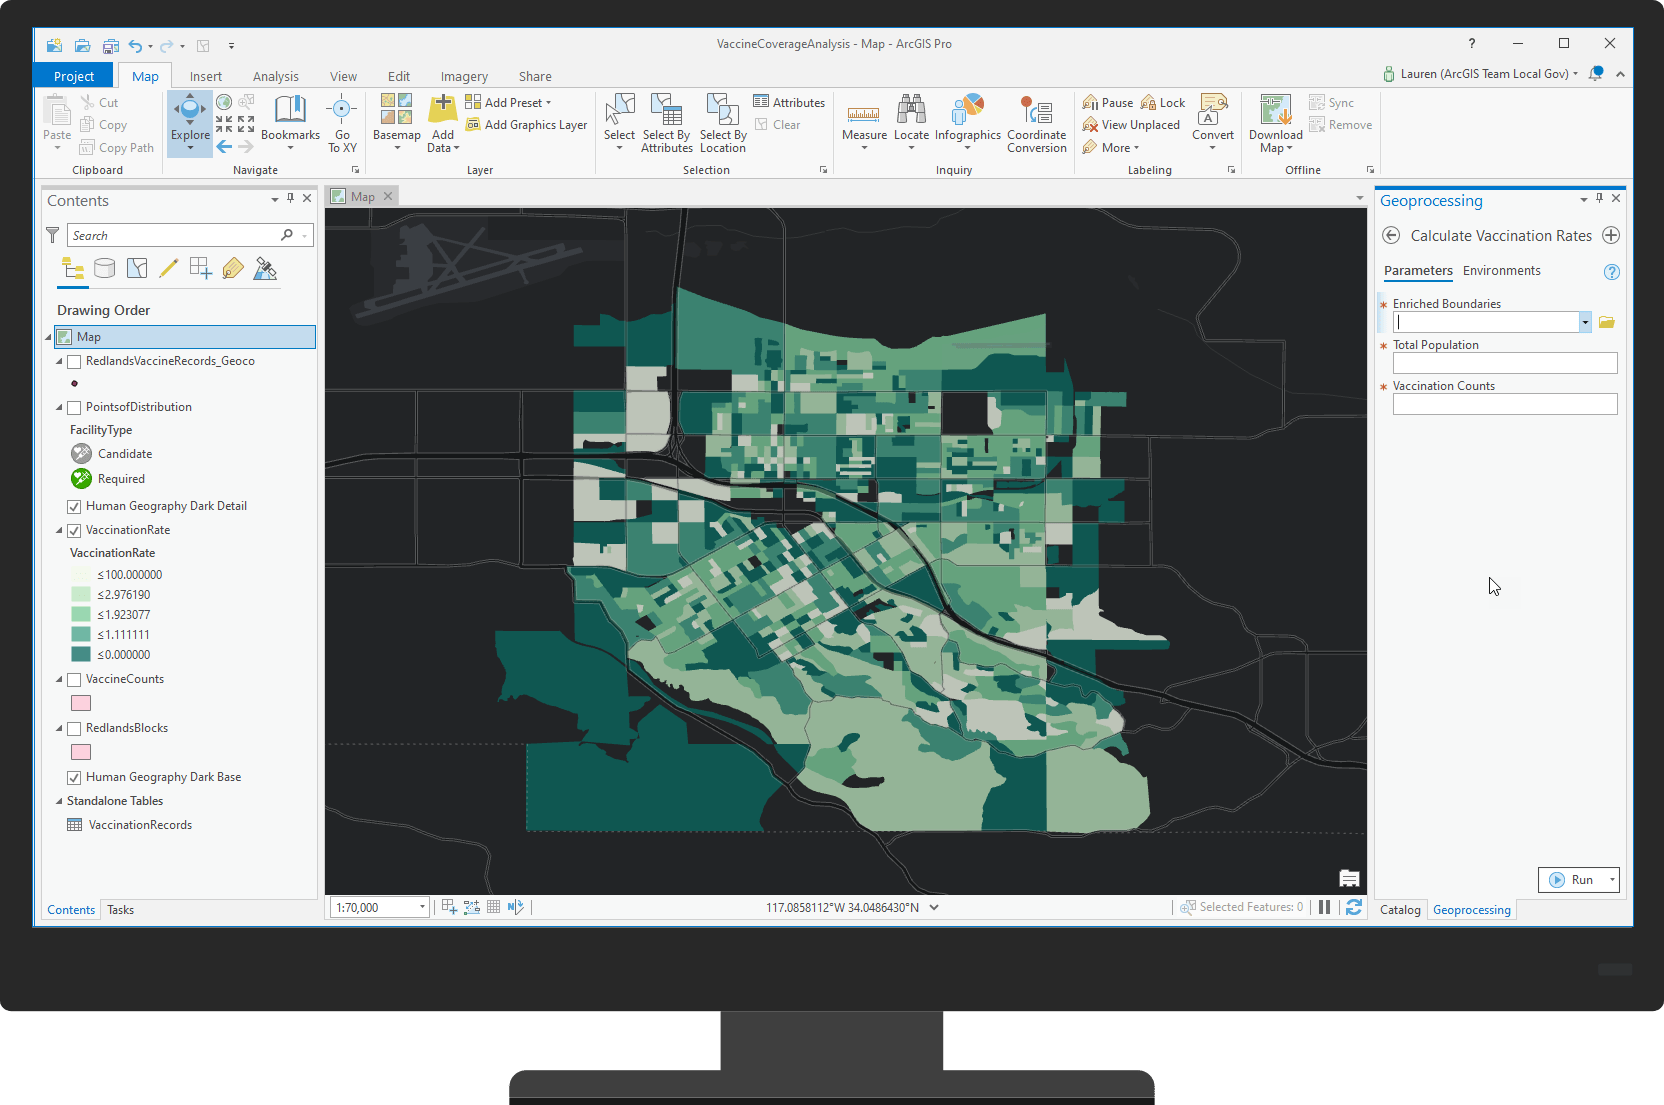Select the Explore navigation tool
The image size is (1664, 1105).
tap(190, 123)
